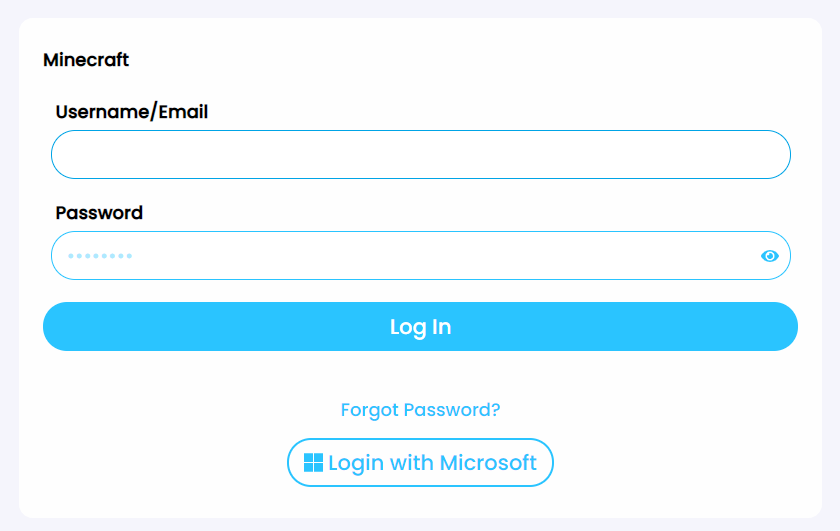Open the Forgot Password? link
This screenshot has width=840, height=531.
[421, 410]
